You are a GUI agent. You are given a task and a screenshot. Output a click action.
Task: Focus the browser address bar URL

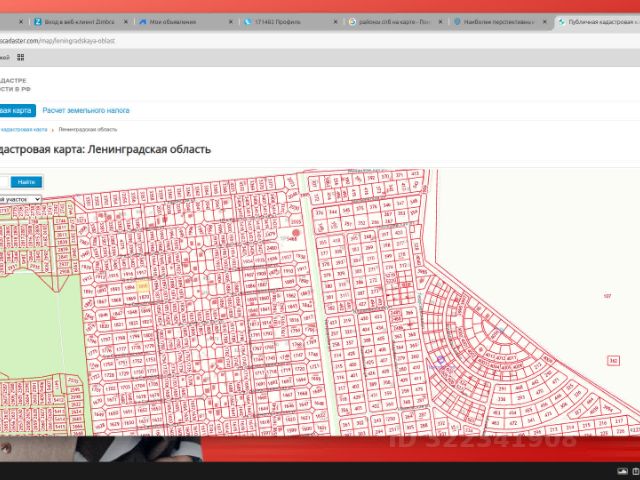pos(57,41)
